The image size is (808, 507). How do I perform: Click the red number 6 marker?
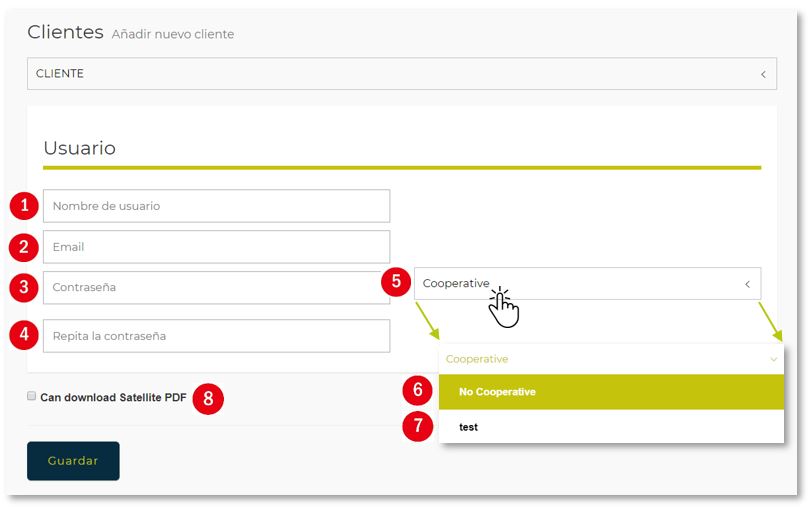coord(417,390)
